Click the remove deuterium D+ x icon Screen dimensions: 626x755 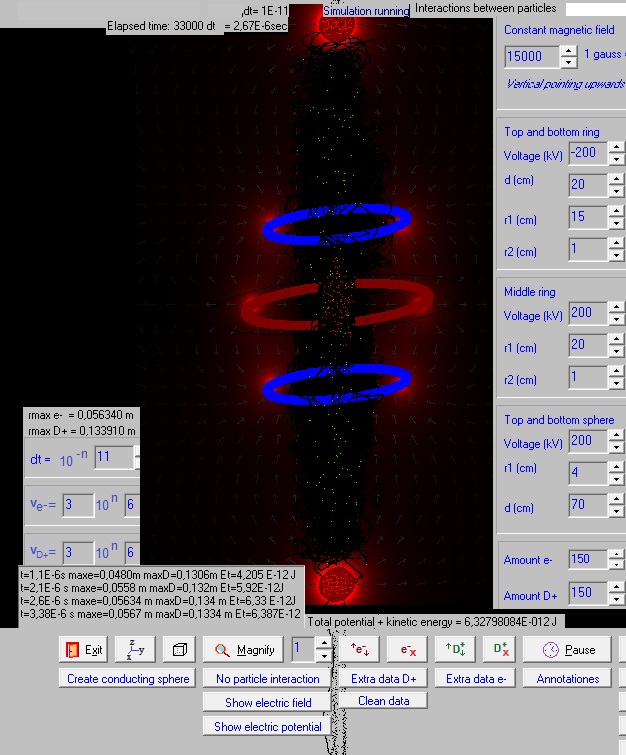tap(500, 650)
